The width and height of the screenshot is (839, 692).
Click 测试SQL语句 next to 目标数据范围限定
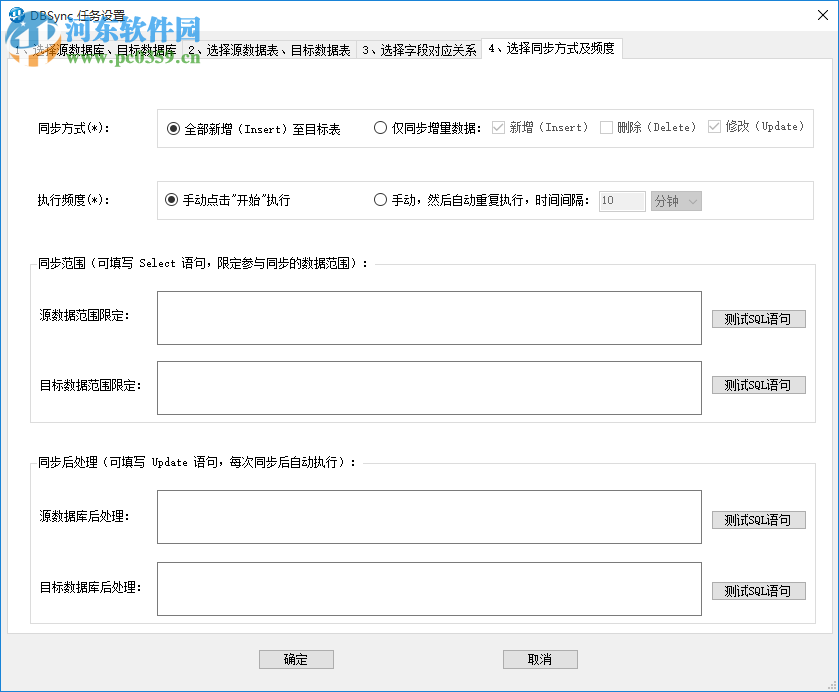[758, 384]
